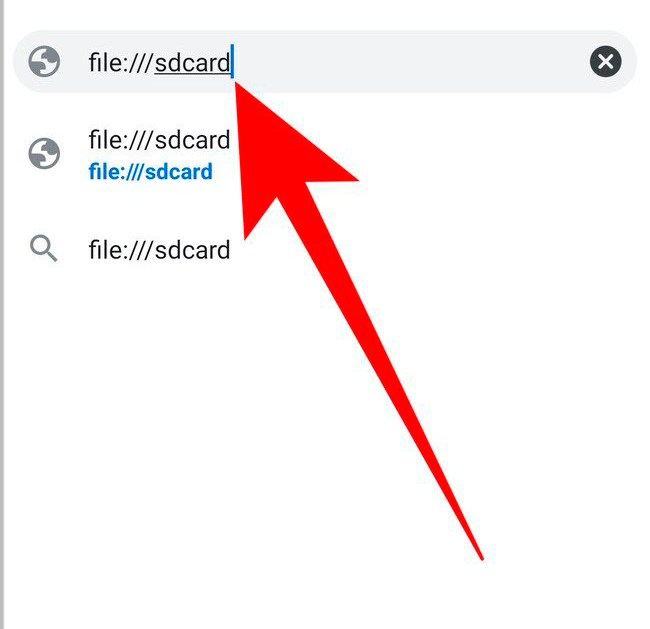Viewport: 650px width, 629px height.
Task: Choose the file:///sdcard text next to the magnifier
Action: (159, 250)
